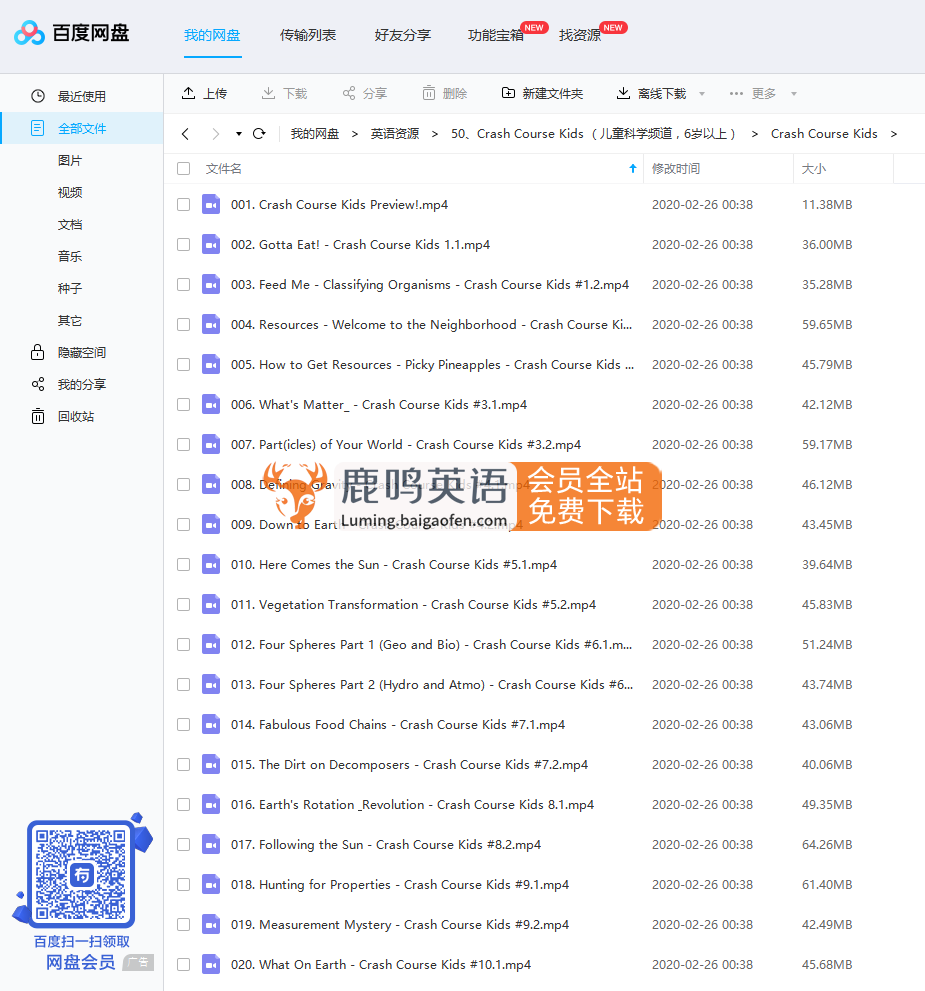Expand the 更多 dropdown arrow
This screenshot has height=991, width=925.
pyautogui.click(x=794, y=94)
